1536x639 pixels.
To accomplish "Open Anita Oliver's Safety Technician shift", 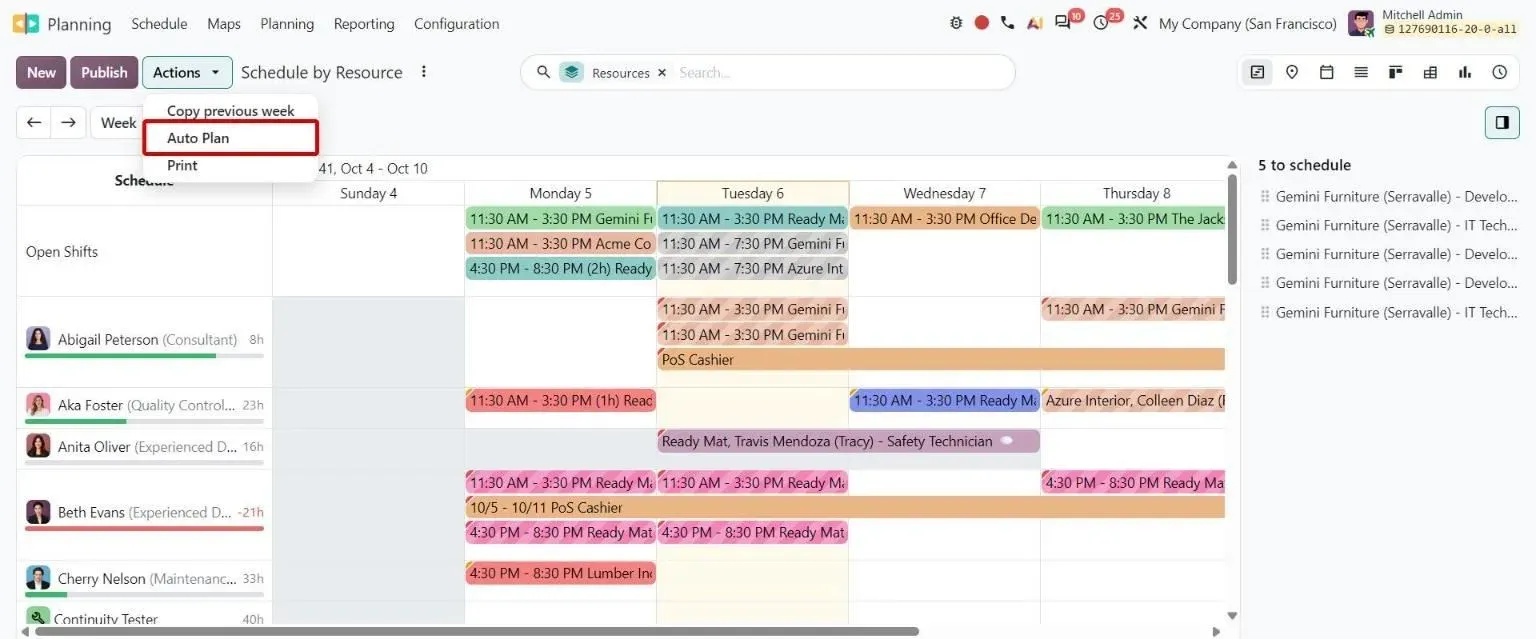I will coord(849,441).
